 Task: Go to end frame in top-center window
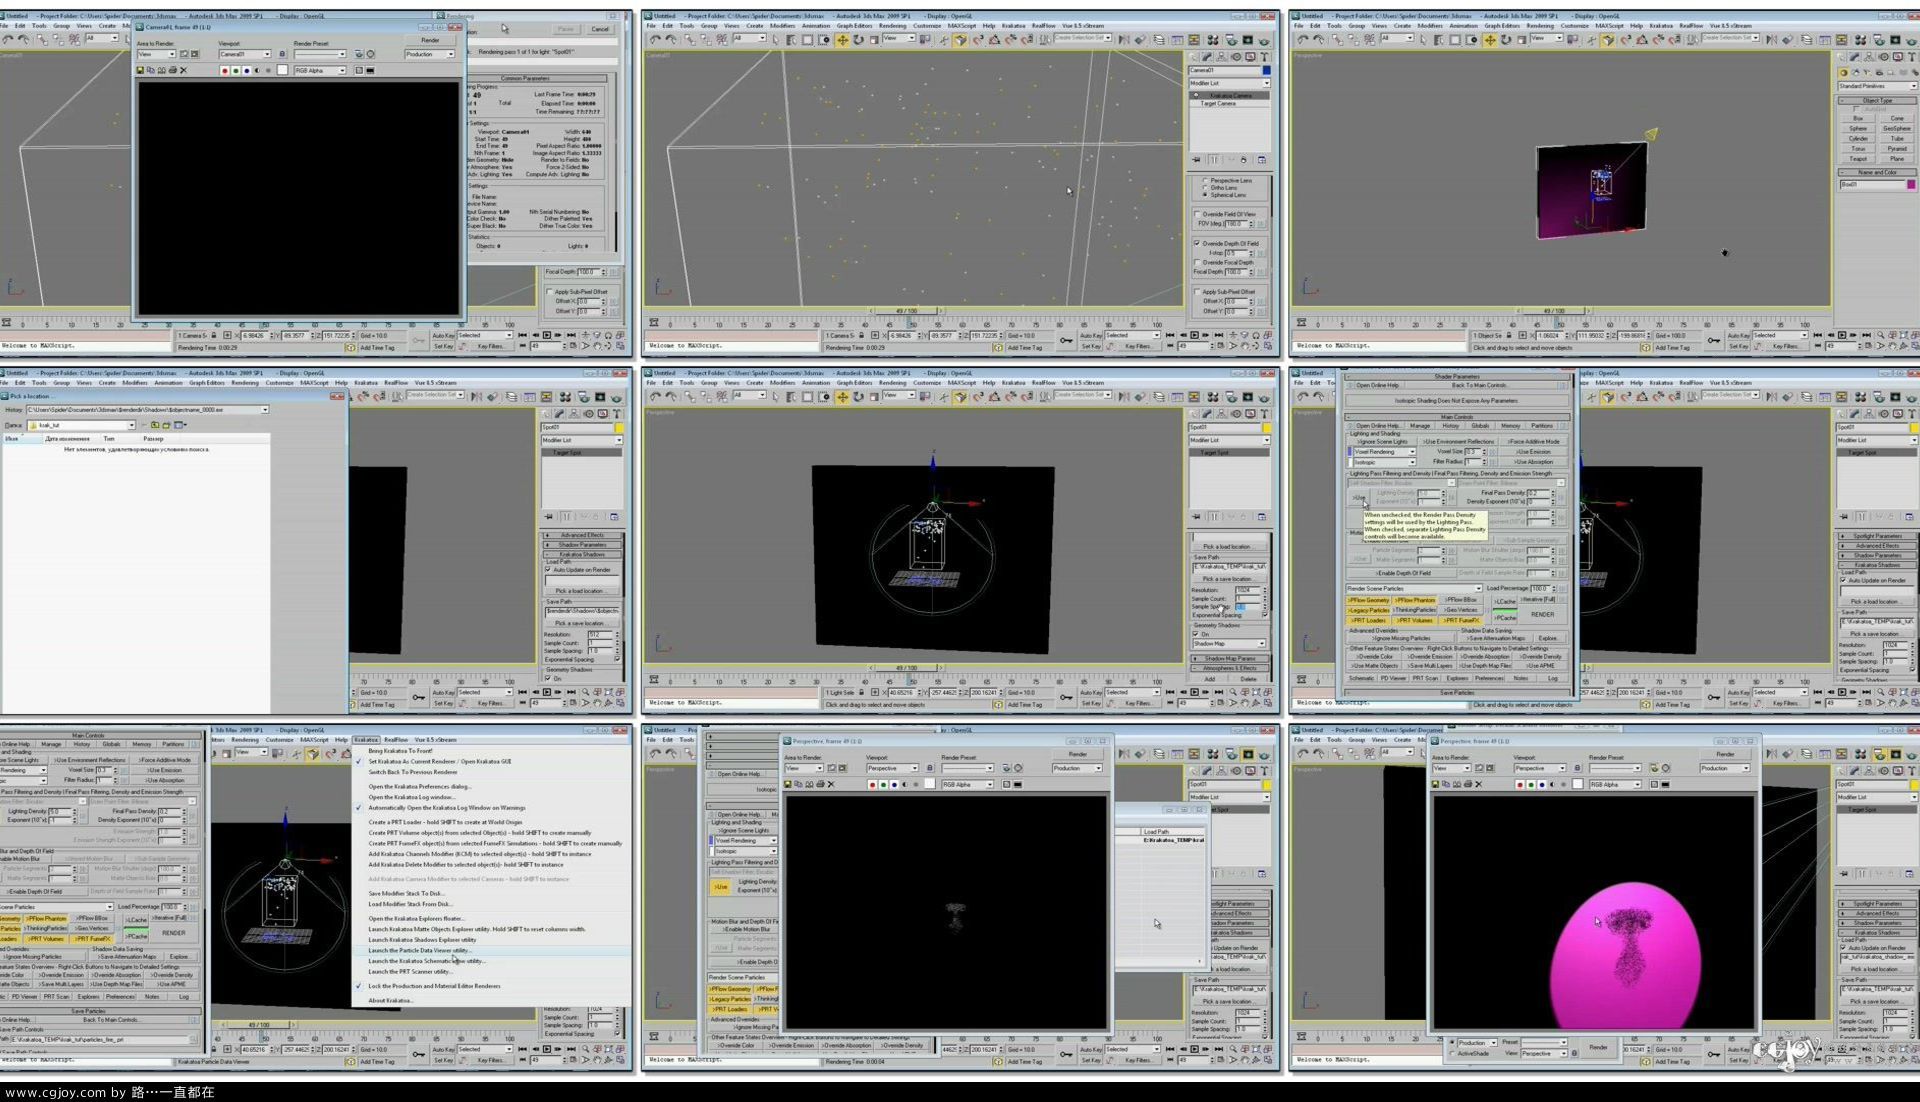tap(1219, 335)
